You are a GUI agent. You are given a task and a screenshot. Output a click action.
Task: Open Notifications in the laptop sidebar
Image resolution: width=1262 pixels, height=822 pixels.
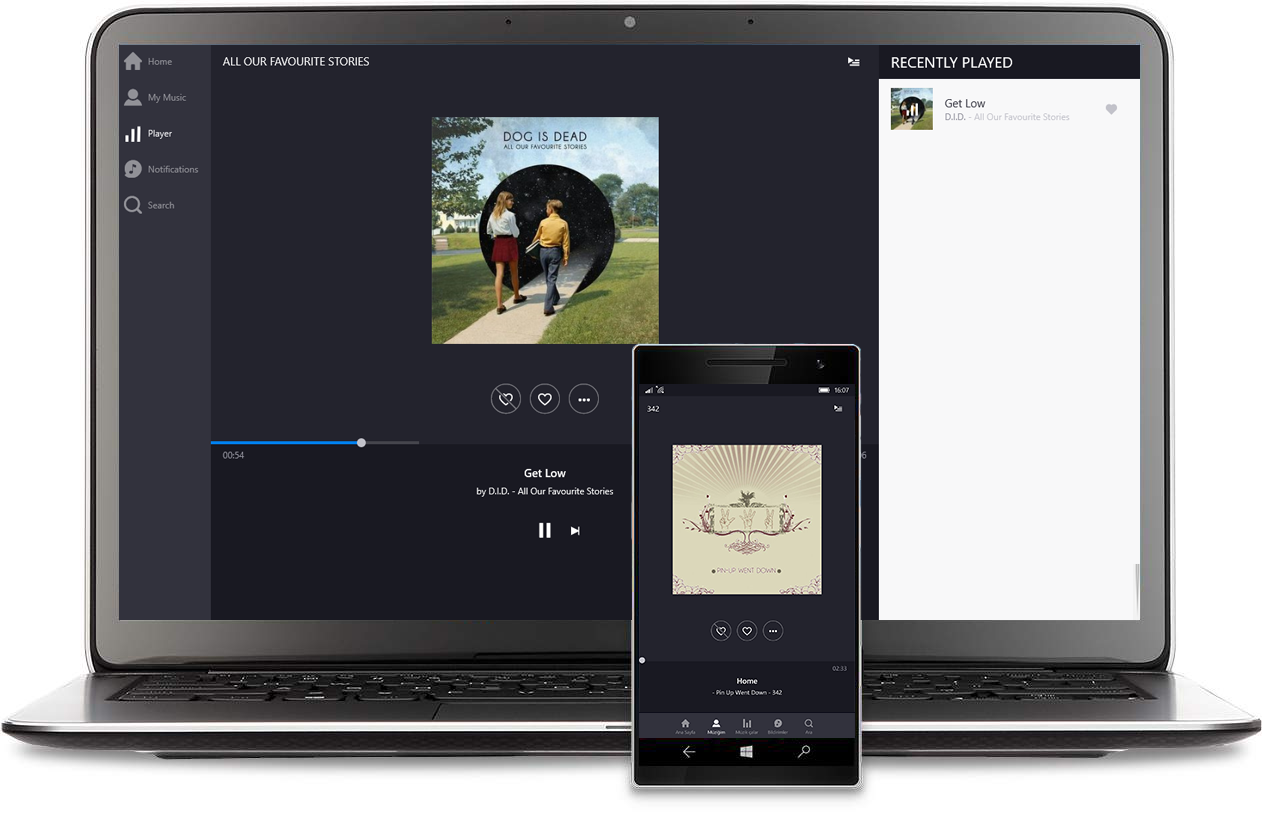160,169
